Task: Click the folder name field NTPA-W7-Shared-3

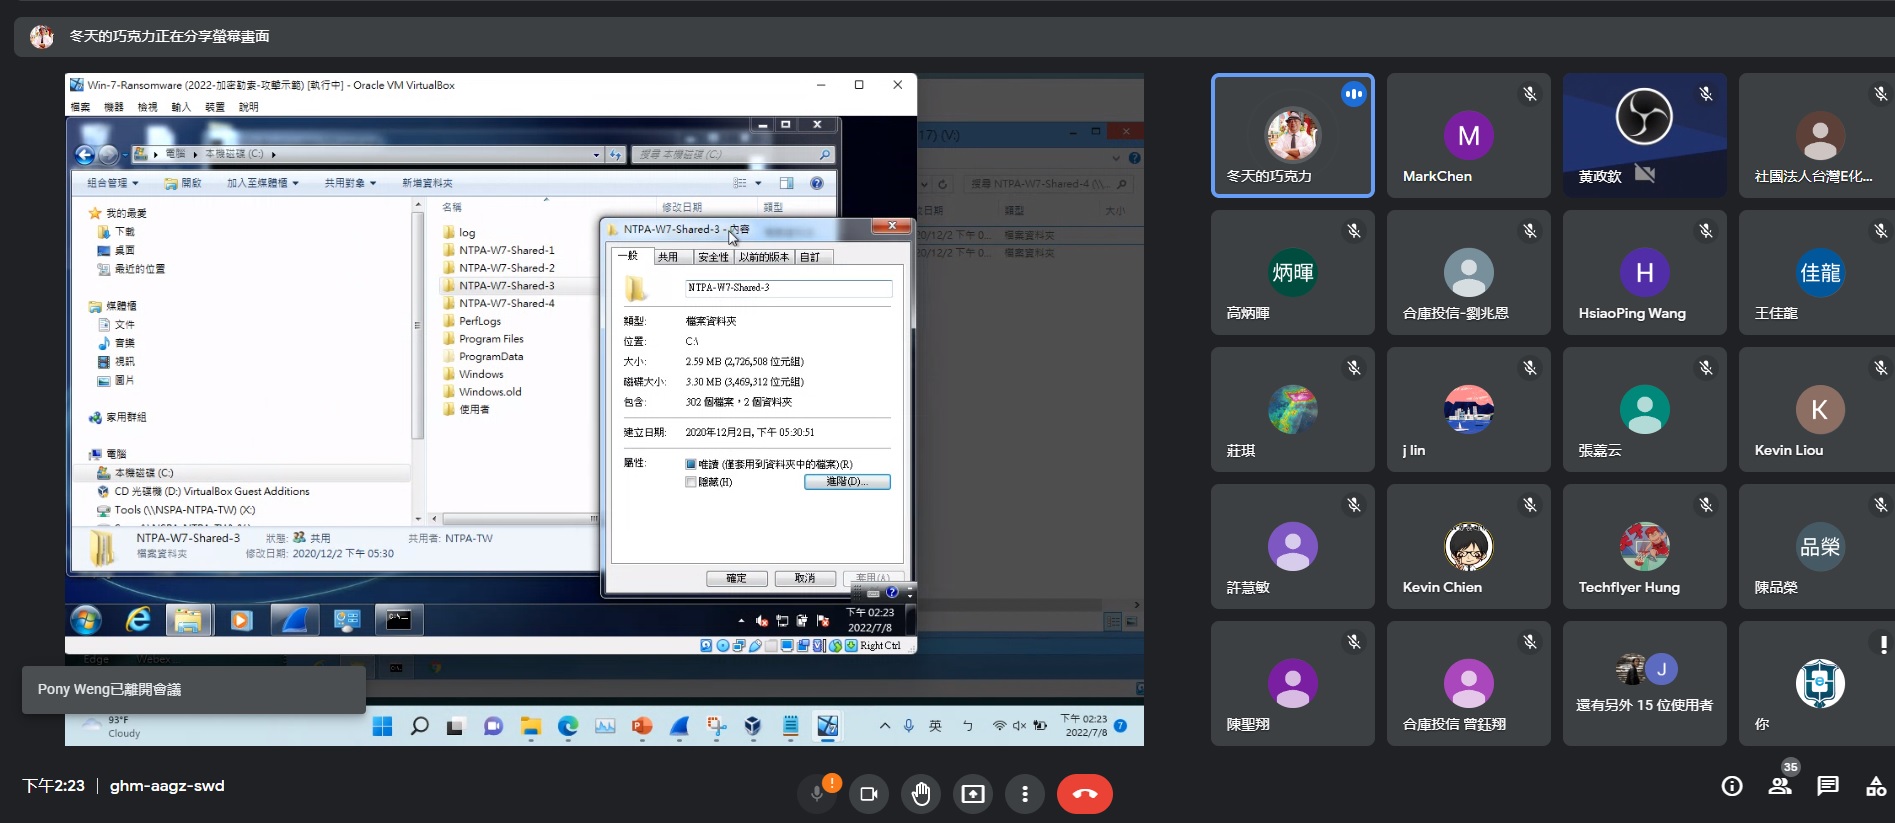Action: (789, 288)
